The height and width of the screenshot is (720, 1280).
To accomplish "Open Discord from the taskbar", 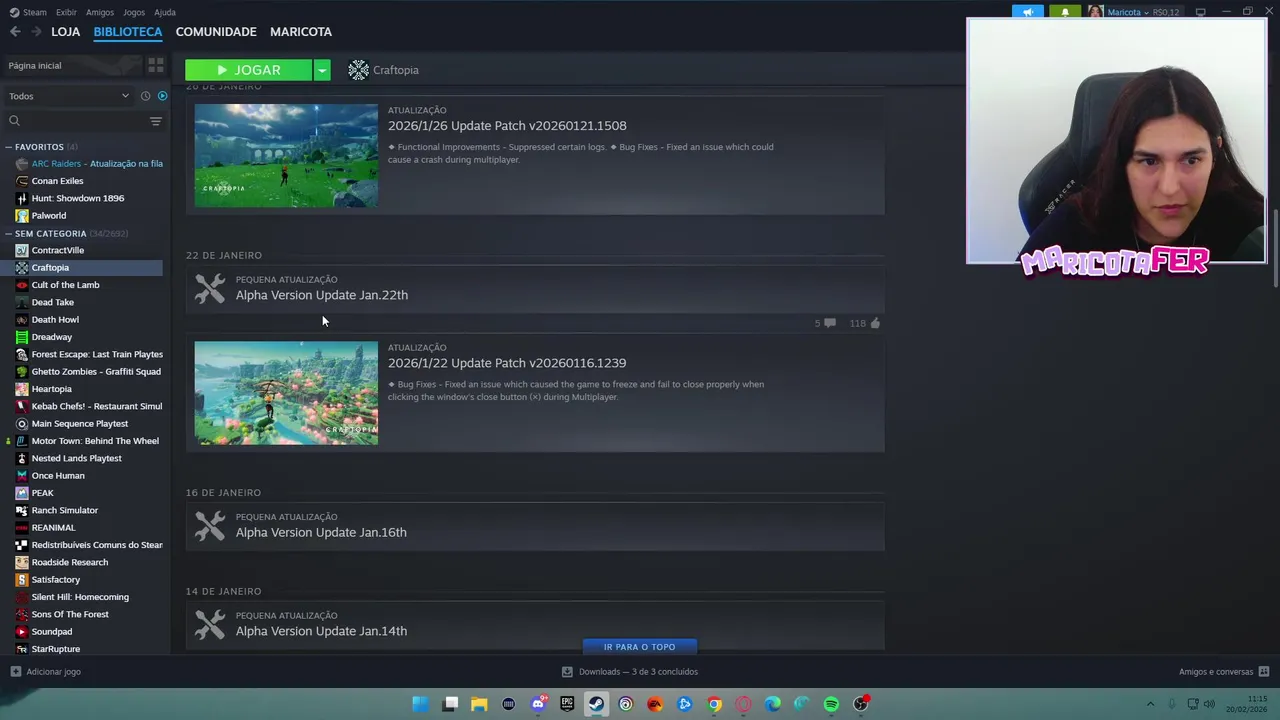I will [x=538, y=704].
